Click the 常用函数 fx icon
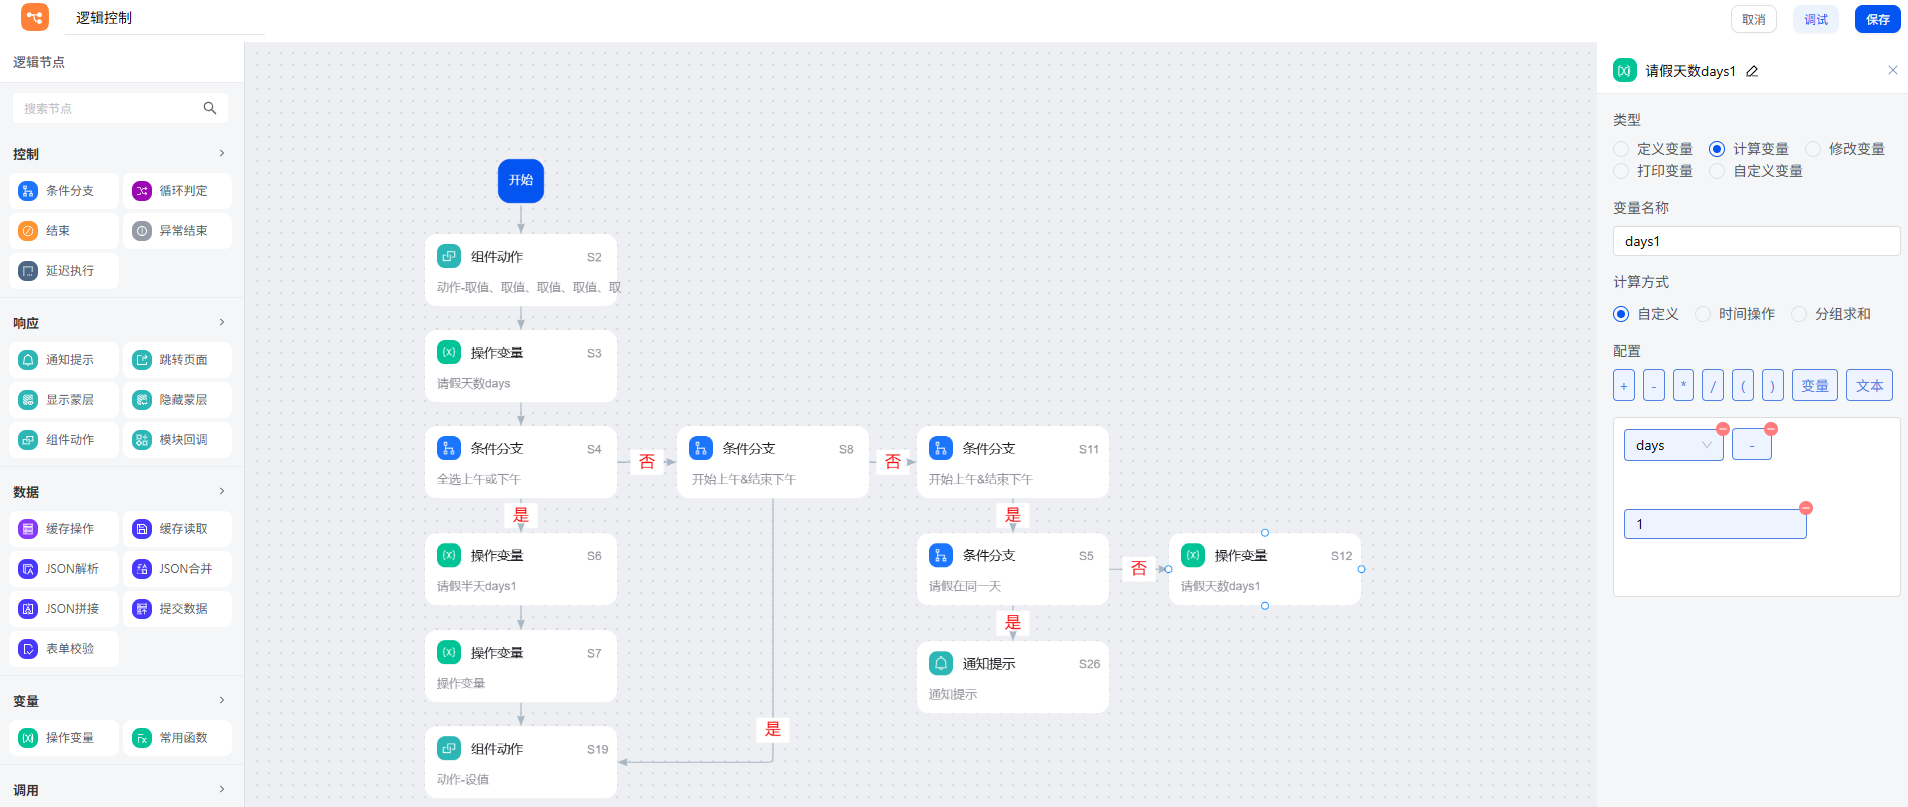 (142, 738)
